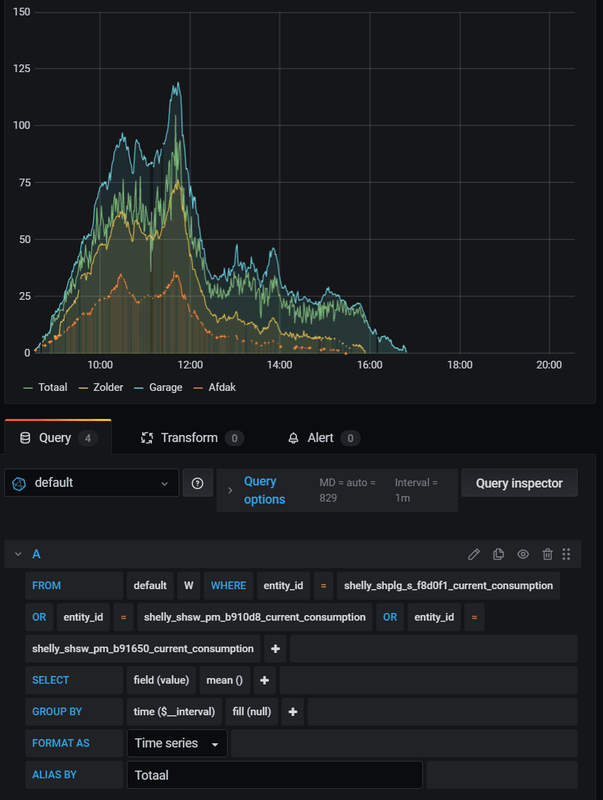Viewport: 603px width, 800px height.
Task: Open the Time series format dropdown
Action: point(177,743)
